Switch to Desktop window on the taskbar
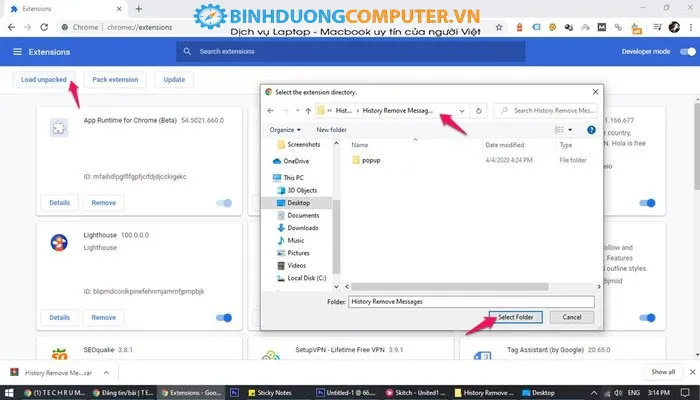Viewport: 700px width, 400px height. tap(538, 393)
